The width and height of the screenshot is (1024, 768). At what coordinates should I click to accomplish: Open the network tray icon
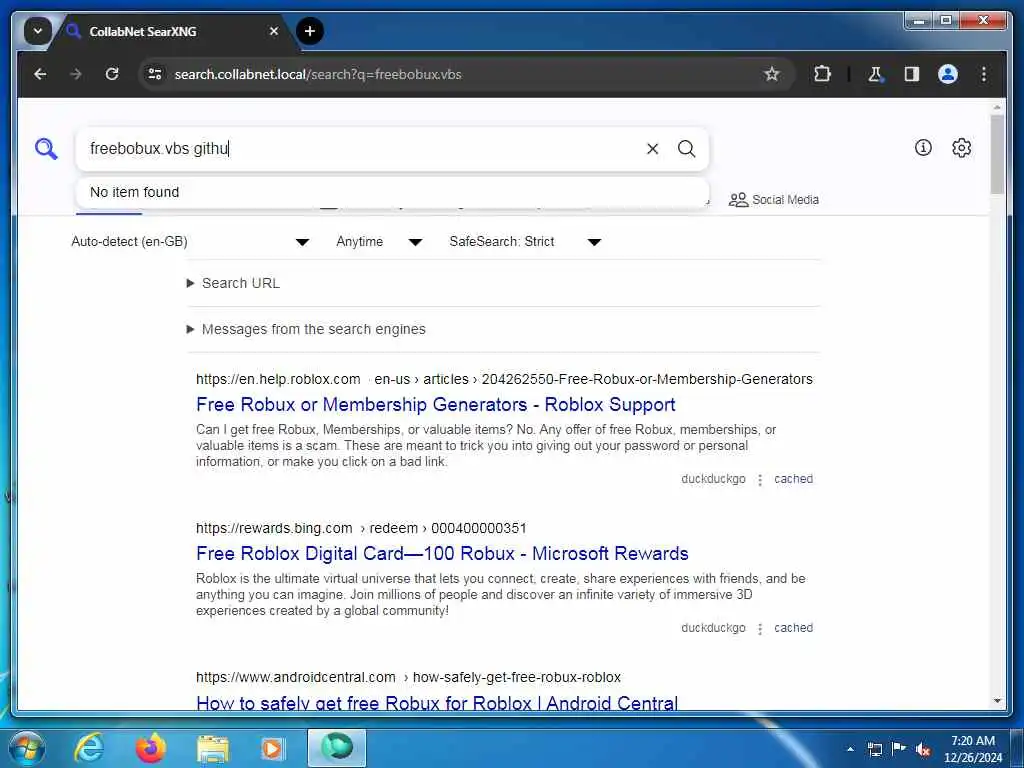pyautogui.click(x=875, y=749)
